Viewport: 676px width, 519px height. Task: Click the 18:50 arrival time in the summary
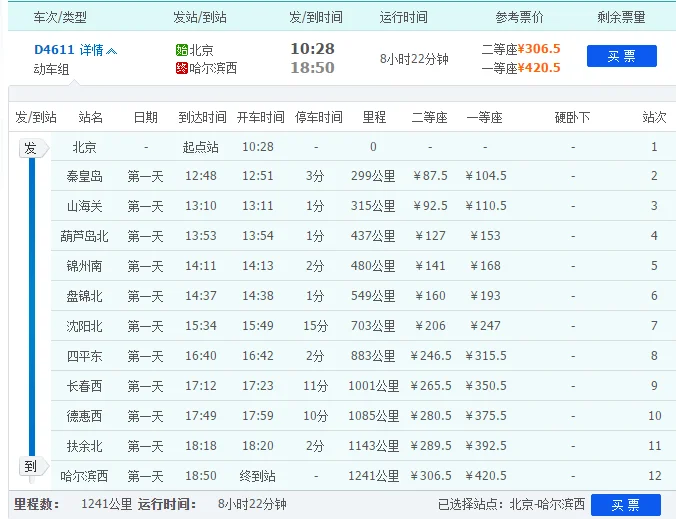[x=313, y=68]
